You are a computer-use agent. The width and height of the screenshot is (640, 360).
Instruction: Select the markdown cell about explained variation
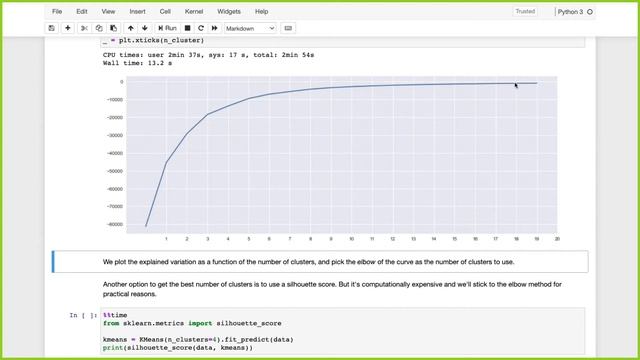tap(320, 262)
